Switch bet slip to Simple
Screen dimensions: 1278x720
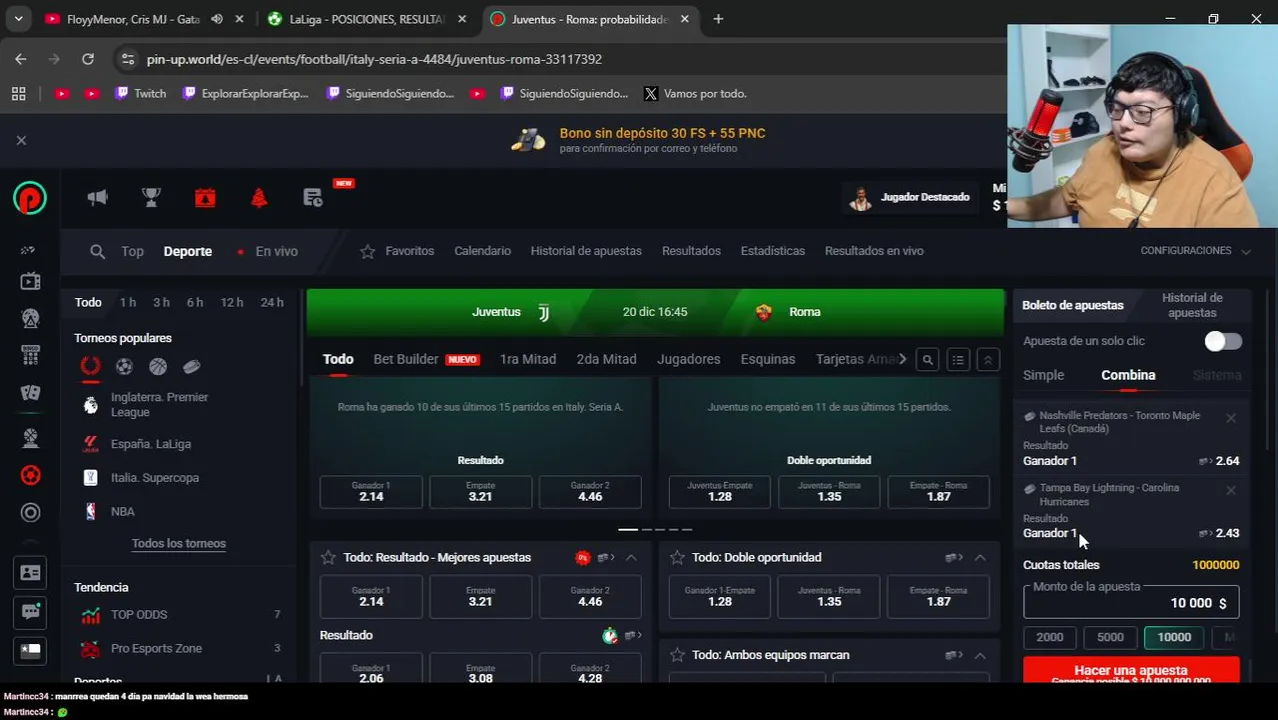pos(1043,375)
